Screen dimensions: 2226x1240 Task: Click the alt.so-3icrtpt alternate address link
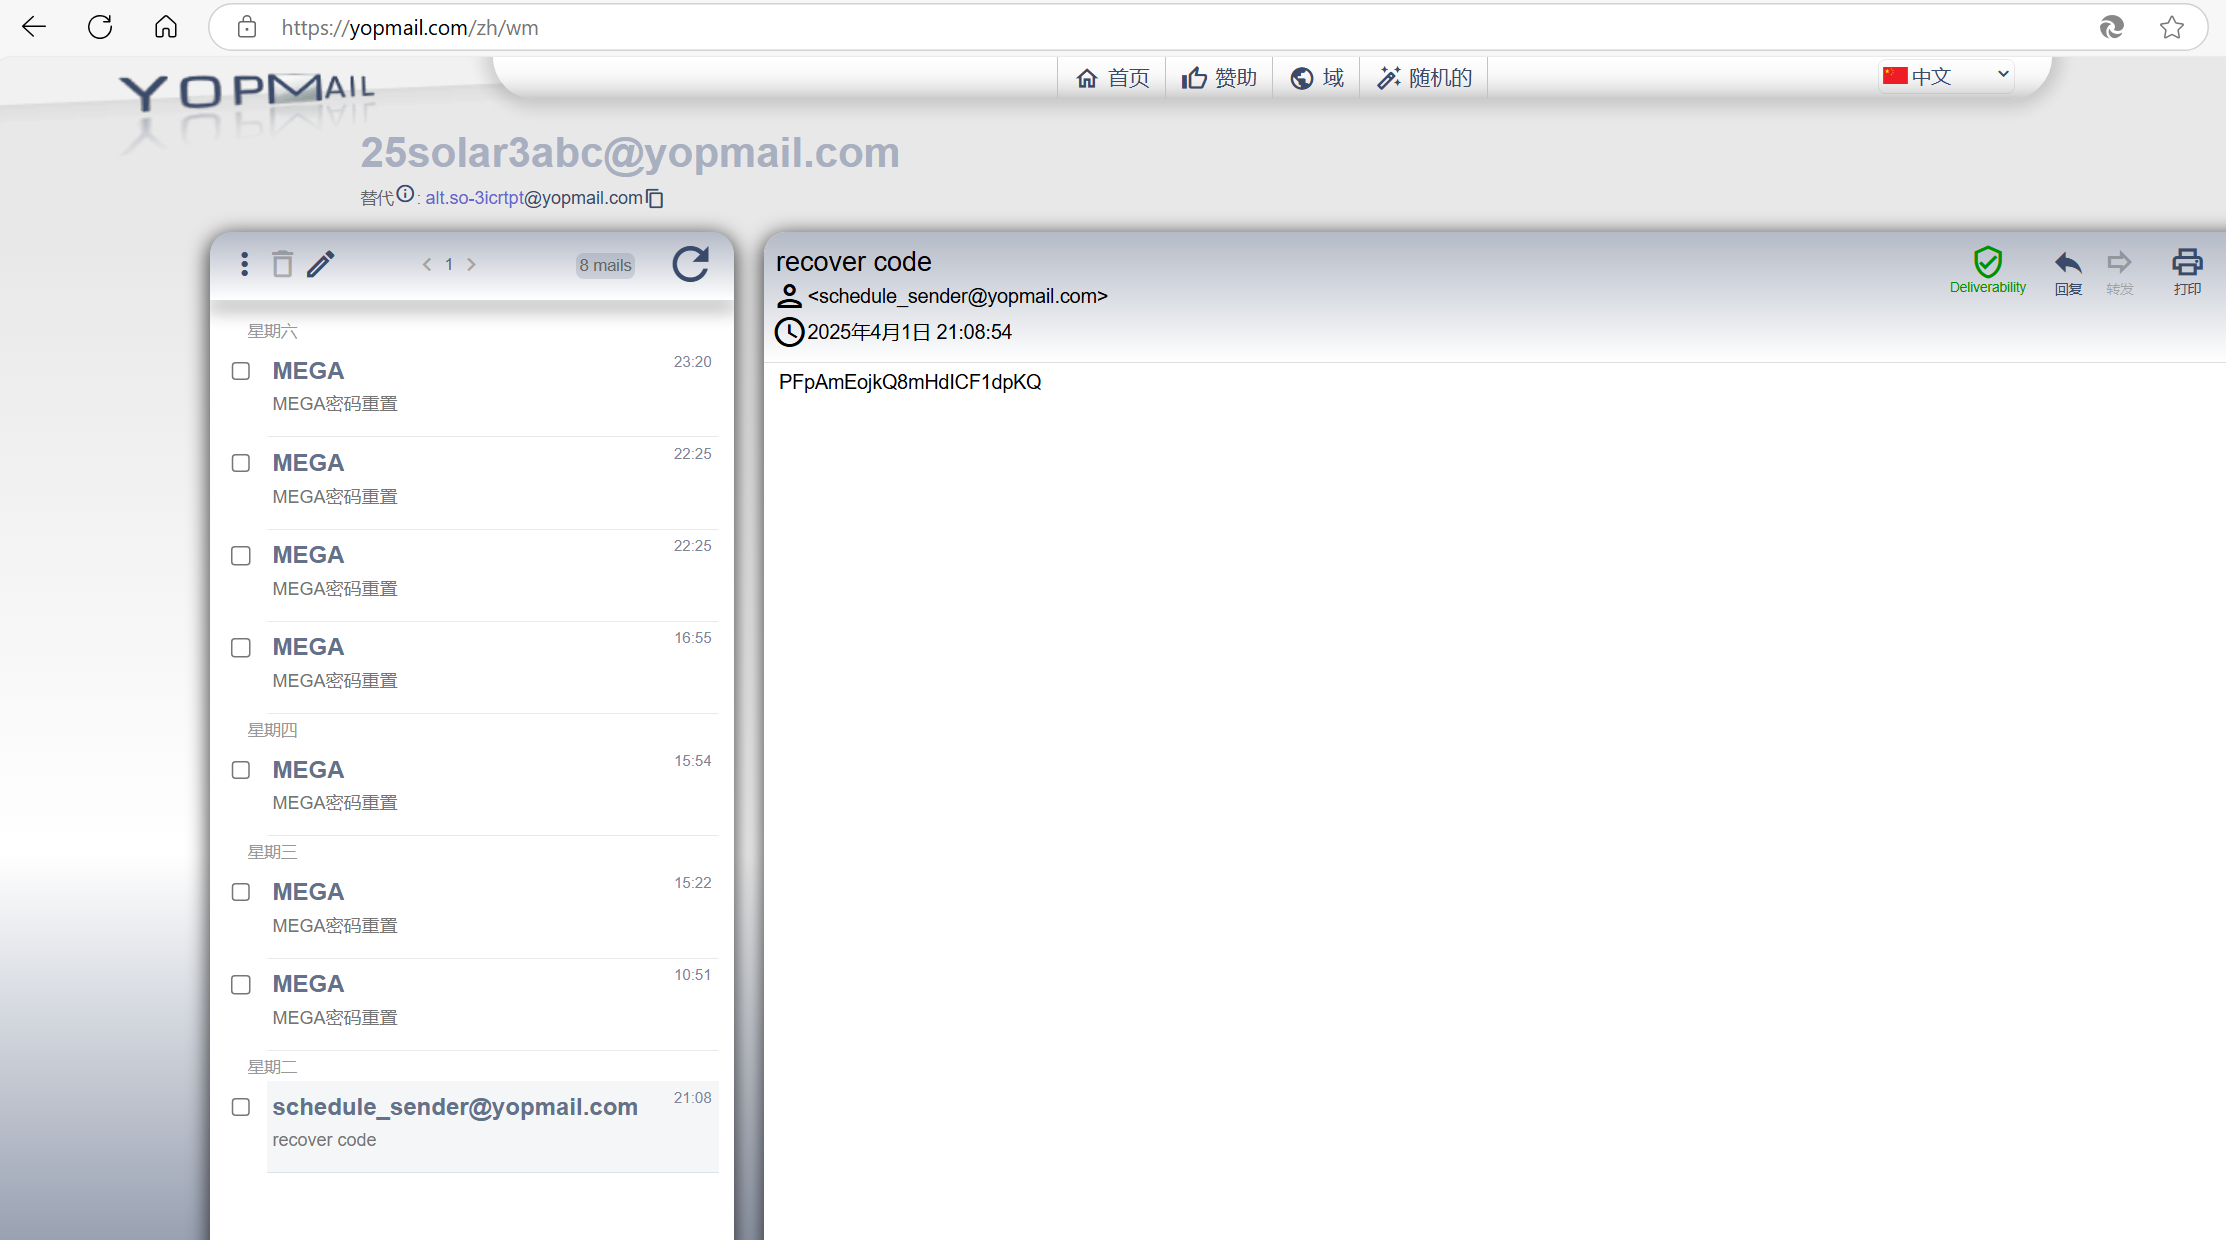click(x=474, y=198)
